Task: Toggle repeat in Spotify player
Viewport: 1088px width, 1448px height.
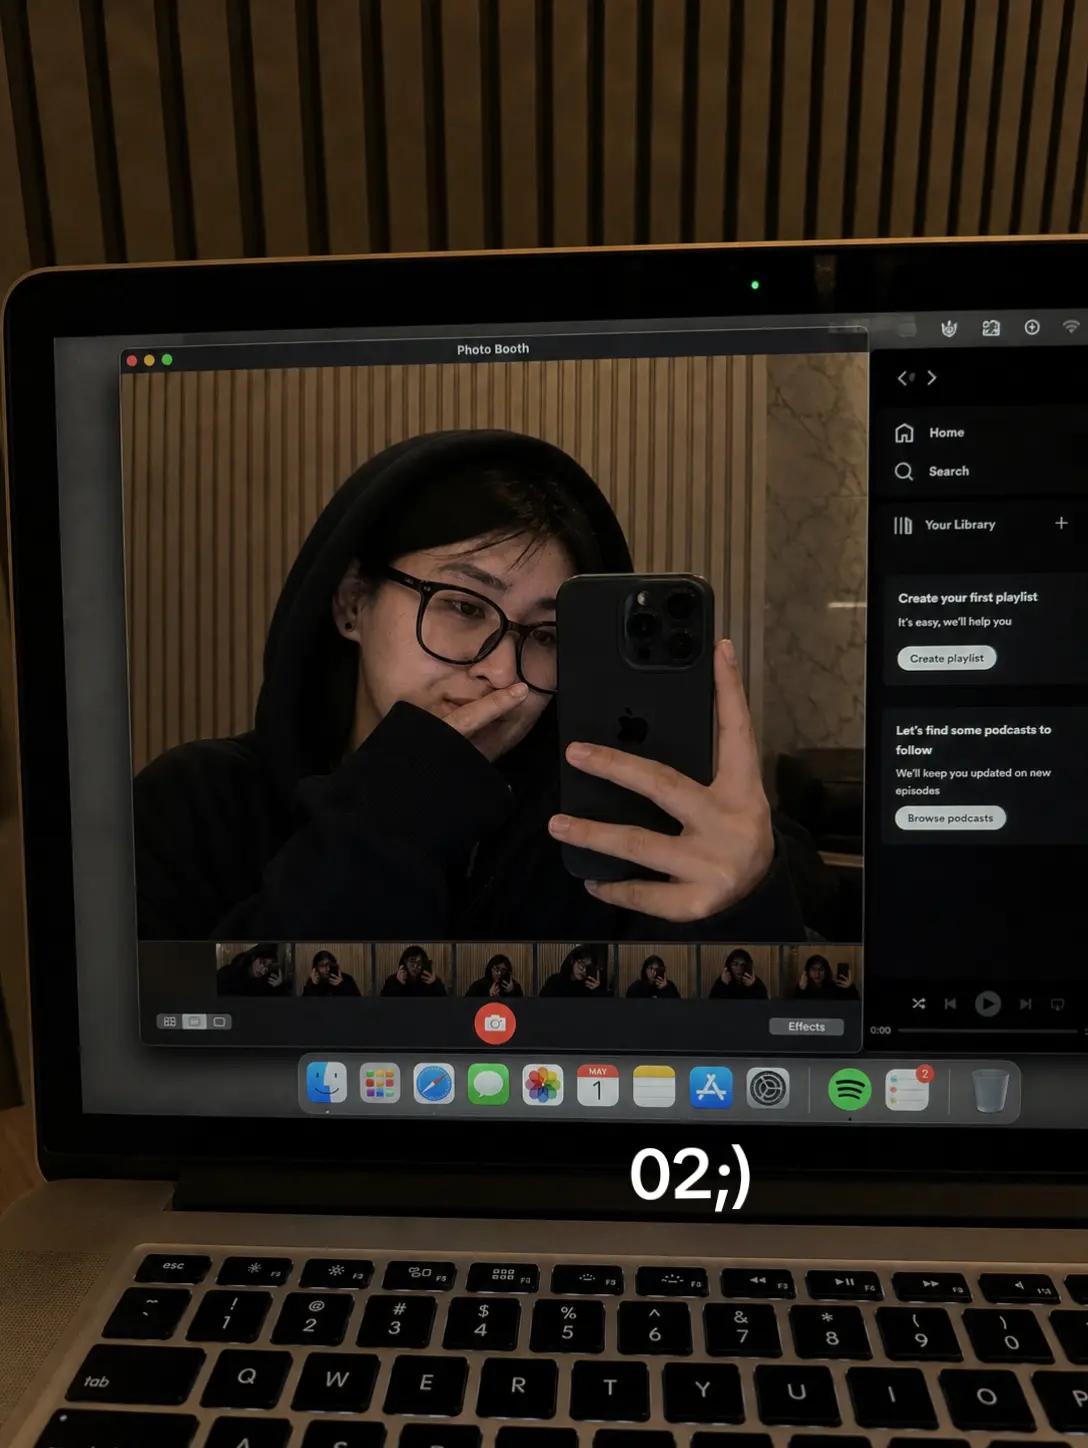Action: [1058, 1004]
